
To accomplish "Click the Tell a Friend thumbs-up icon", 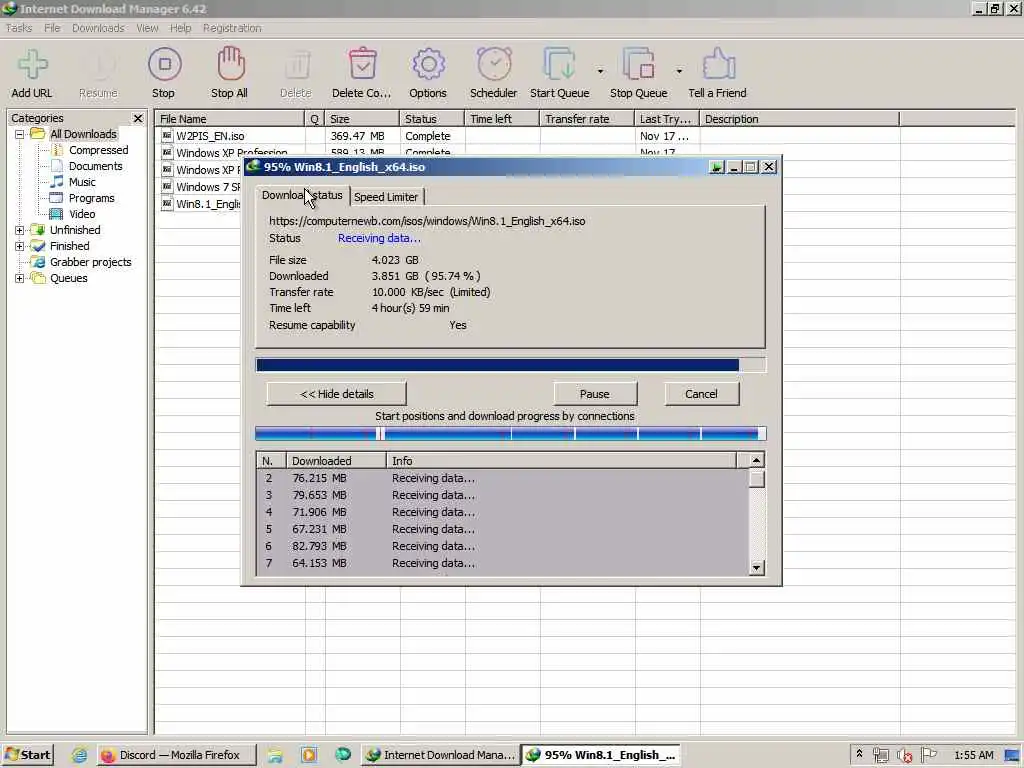I will tap(718, 64).
